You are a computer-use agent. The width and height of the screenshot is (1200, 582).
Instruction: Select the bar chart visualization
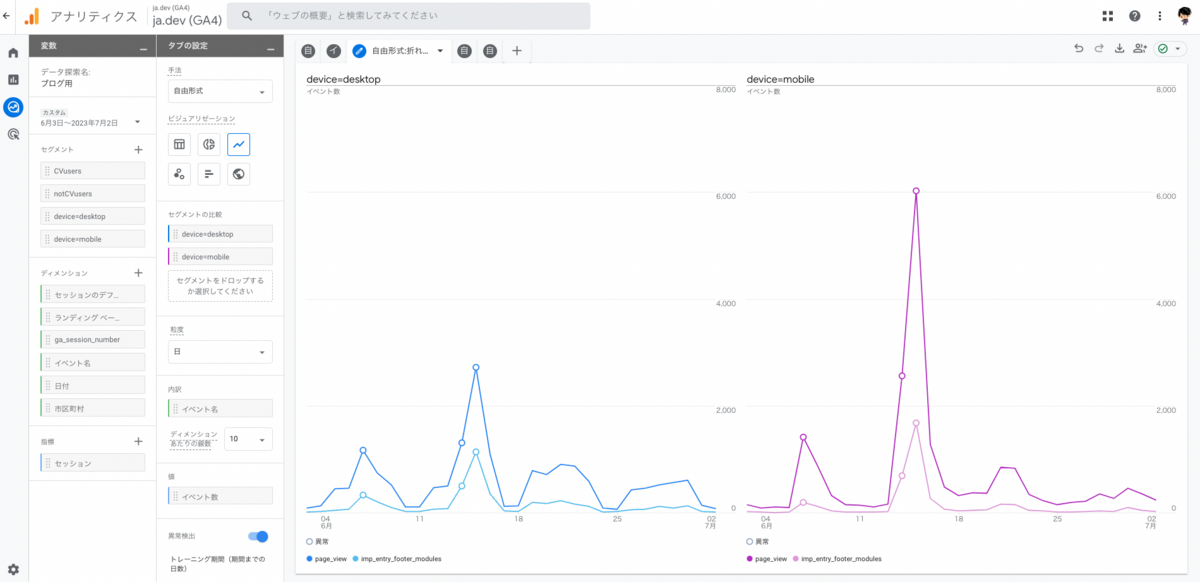coord(209,174)
